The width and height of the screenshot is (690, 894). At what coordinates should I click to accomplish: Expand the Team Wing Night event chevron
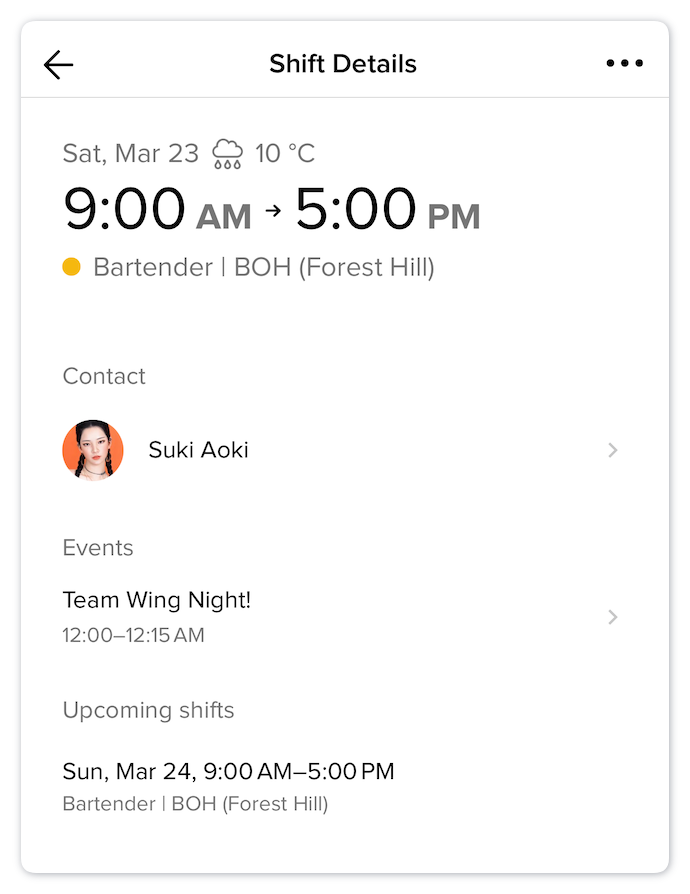pos(613,617)
